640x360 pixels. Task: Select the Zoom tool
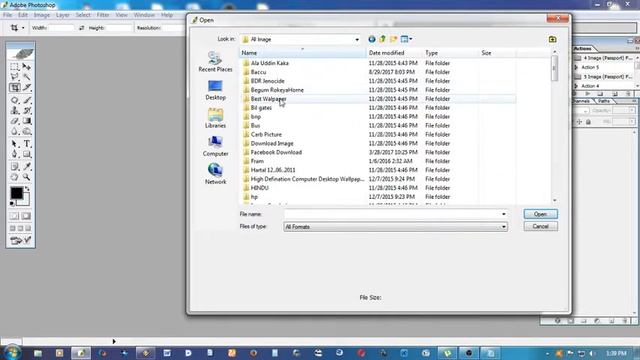(27, 177)
